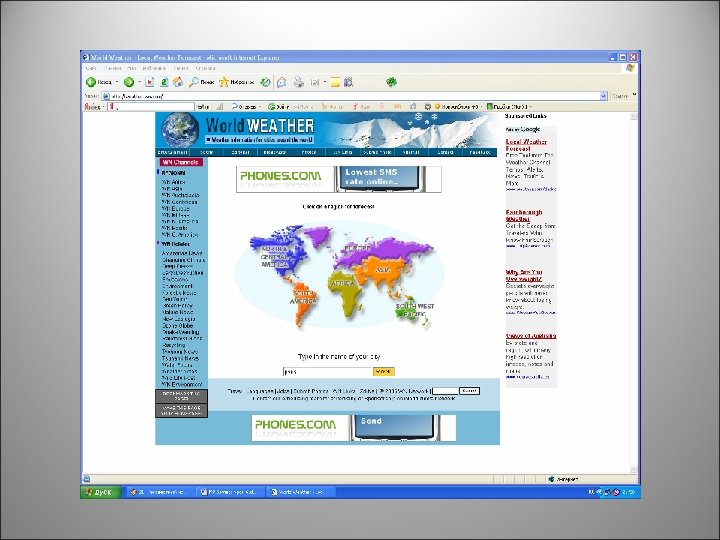Screen dimensions: 720x540
Task: Click the first gray box below the sidebar
Action: click(x=181, y=396)
